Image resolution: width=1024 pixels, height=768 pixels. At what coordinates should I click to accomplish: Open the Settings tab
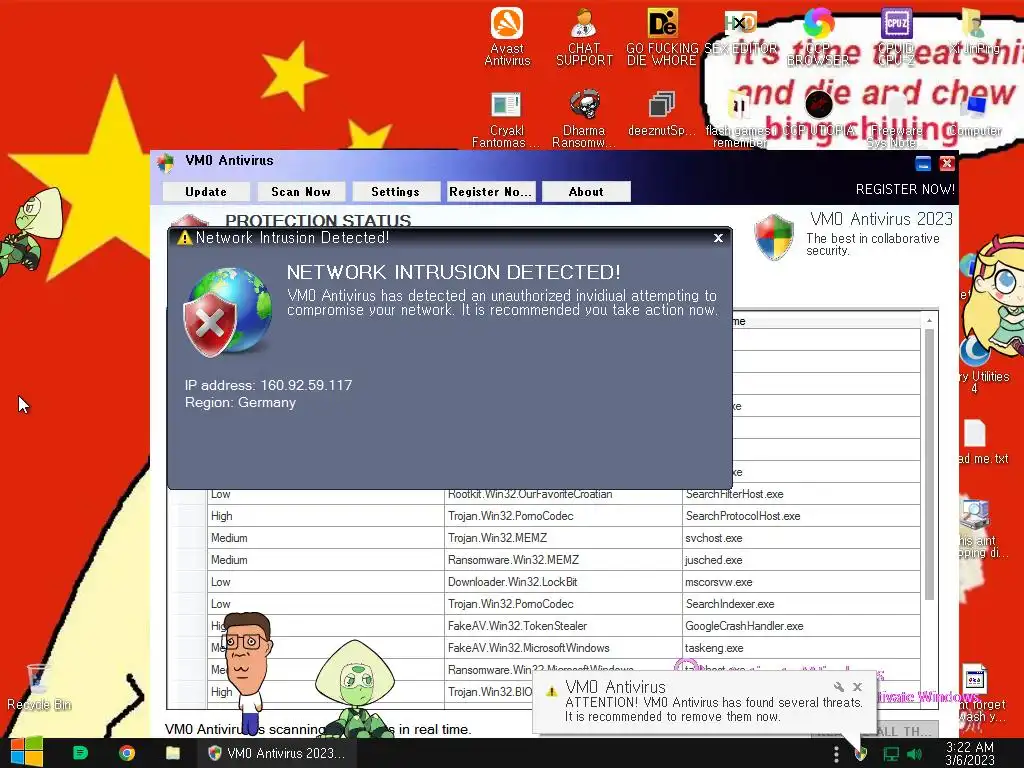(396, 191)
